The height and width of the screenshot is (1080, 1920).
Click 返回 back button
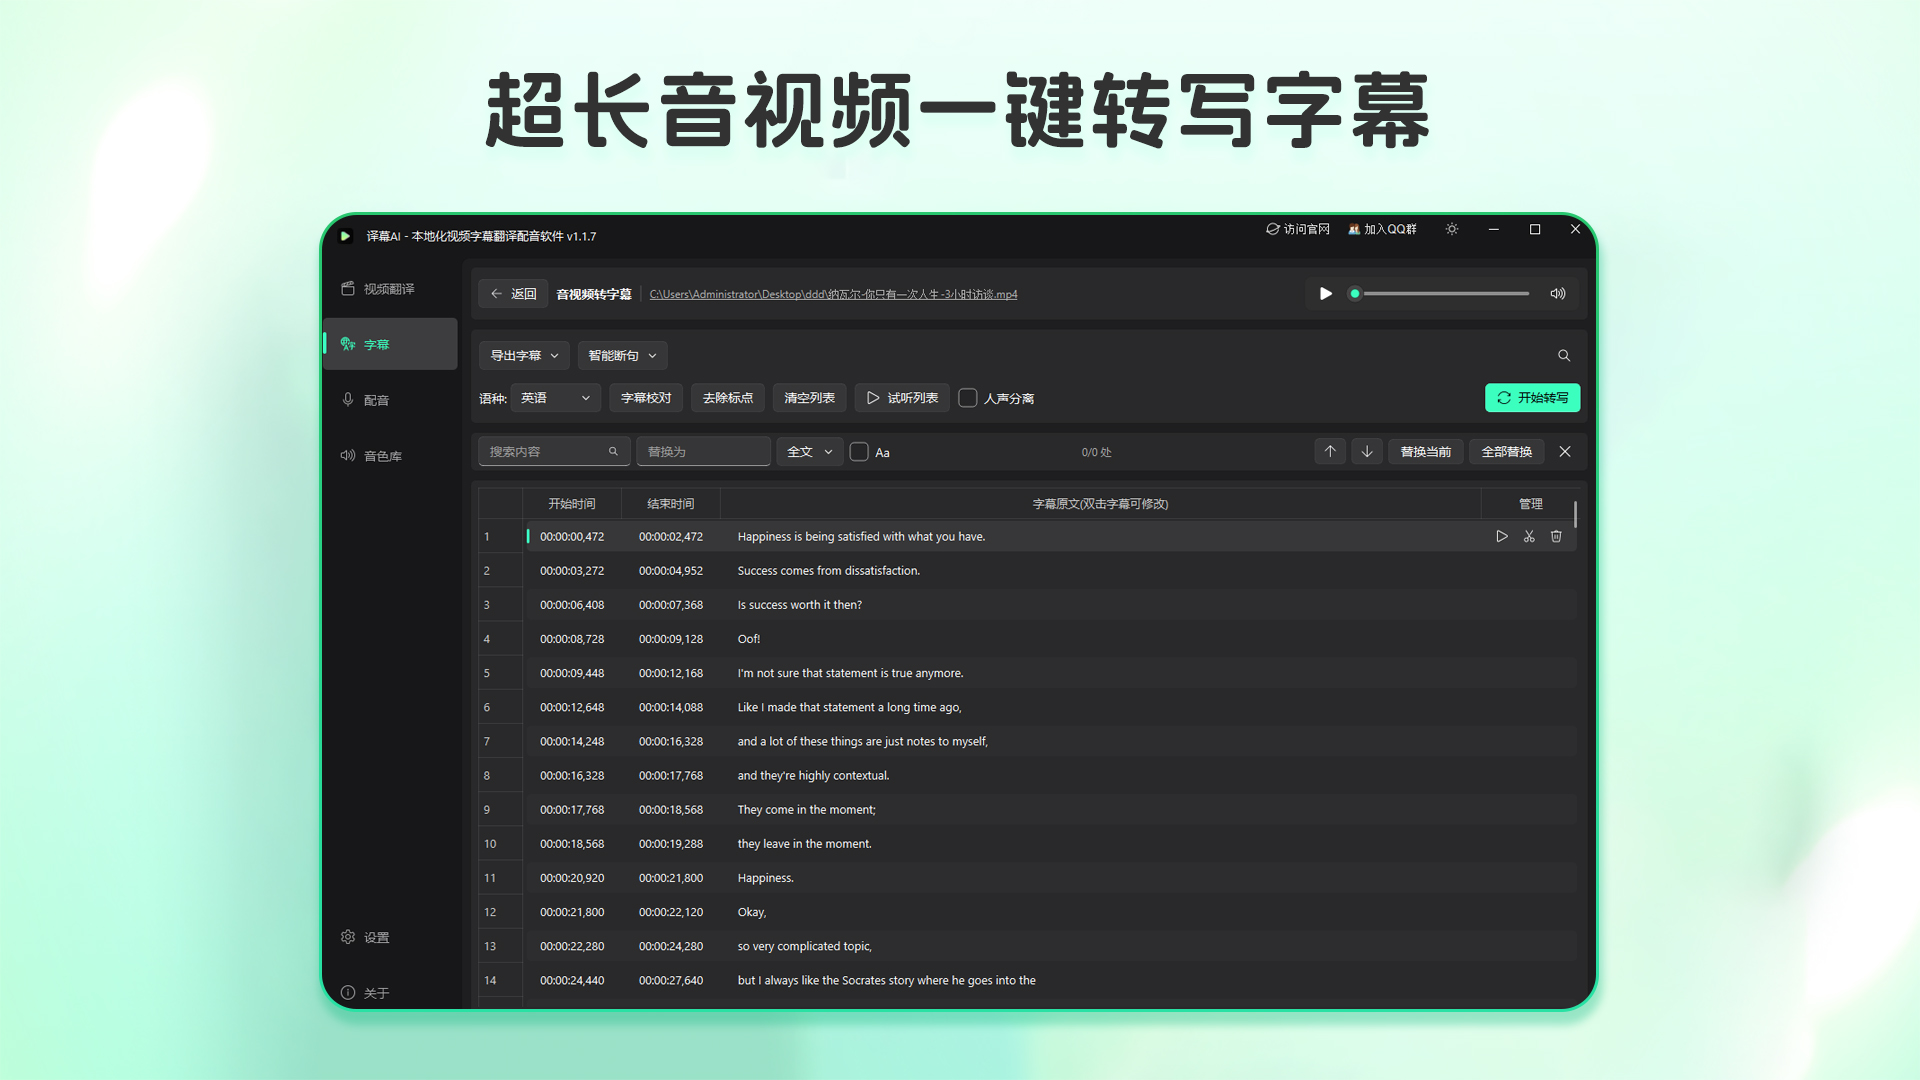tap(513, 294)
